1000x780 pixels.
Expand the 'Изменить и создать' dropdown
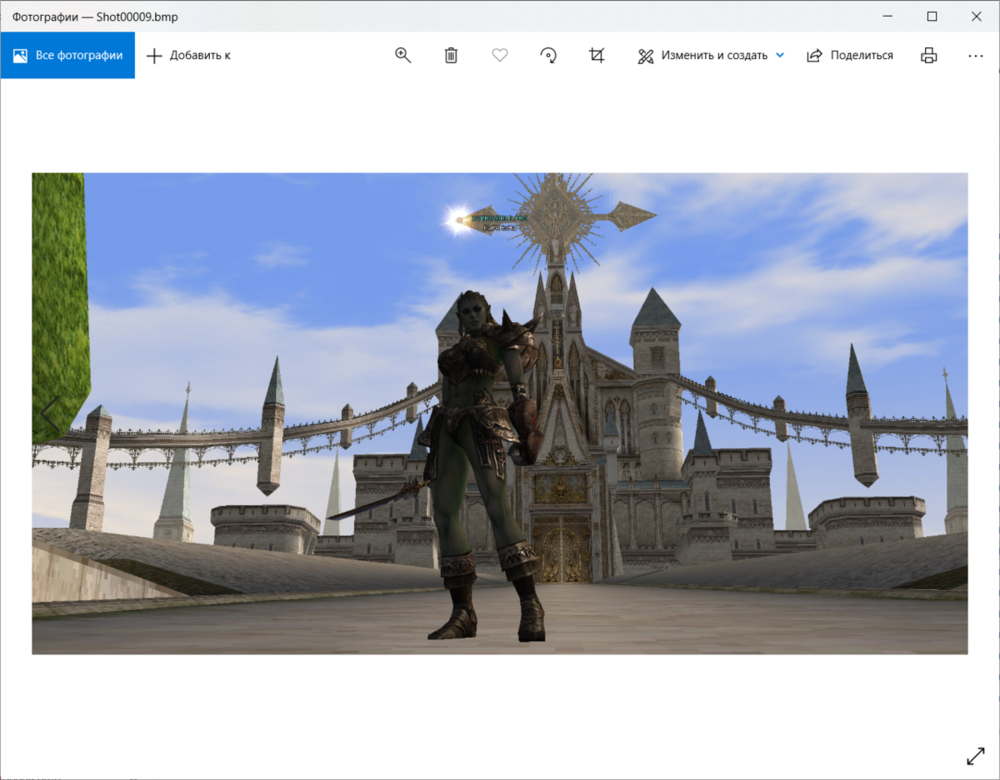710,55
